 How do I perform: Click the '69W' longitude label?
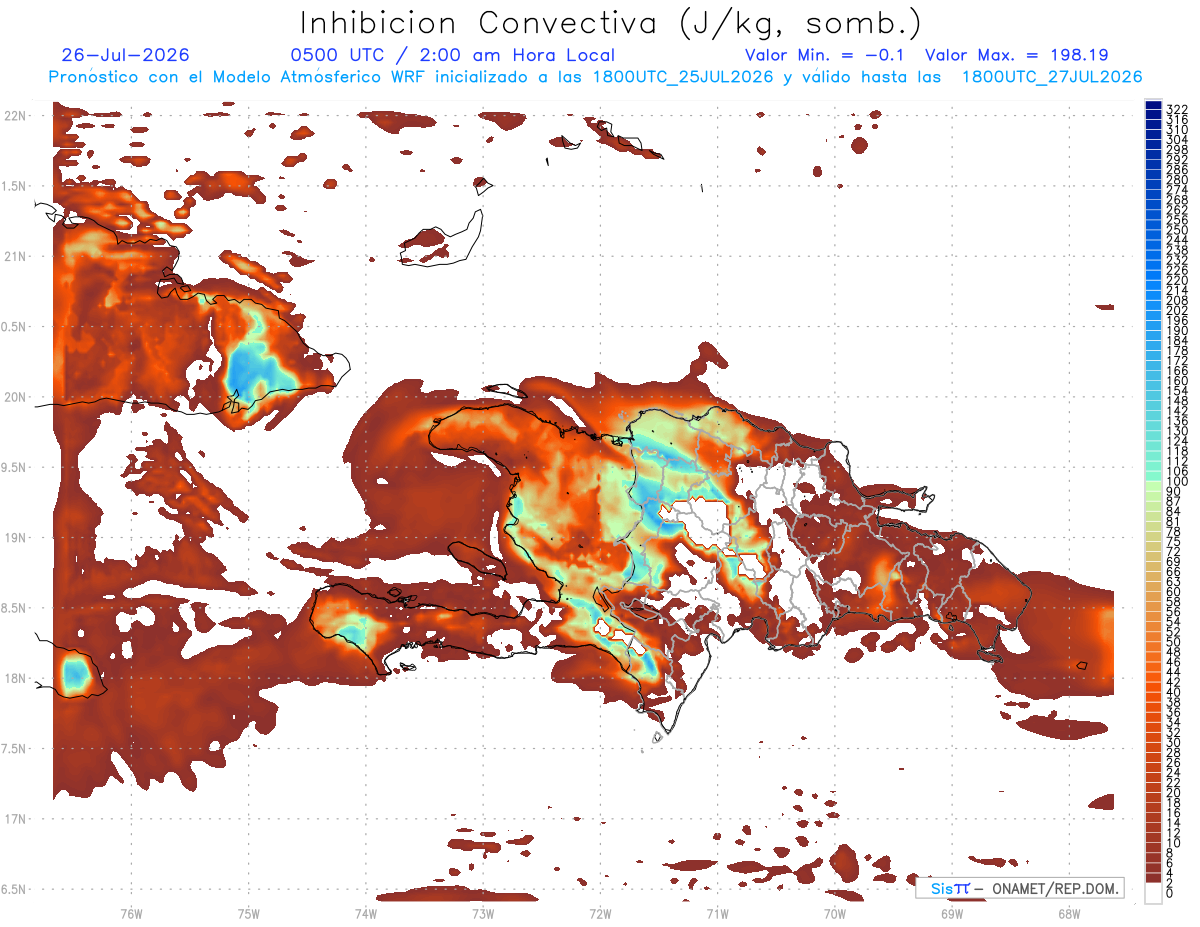pyautogui.click(x=952, y=913)
